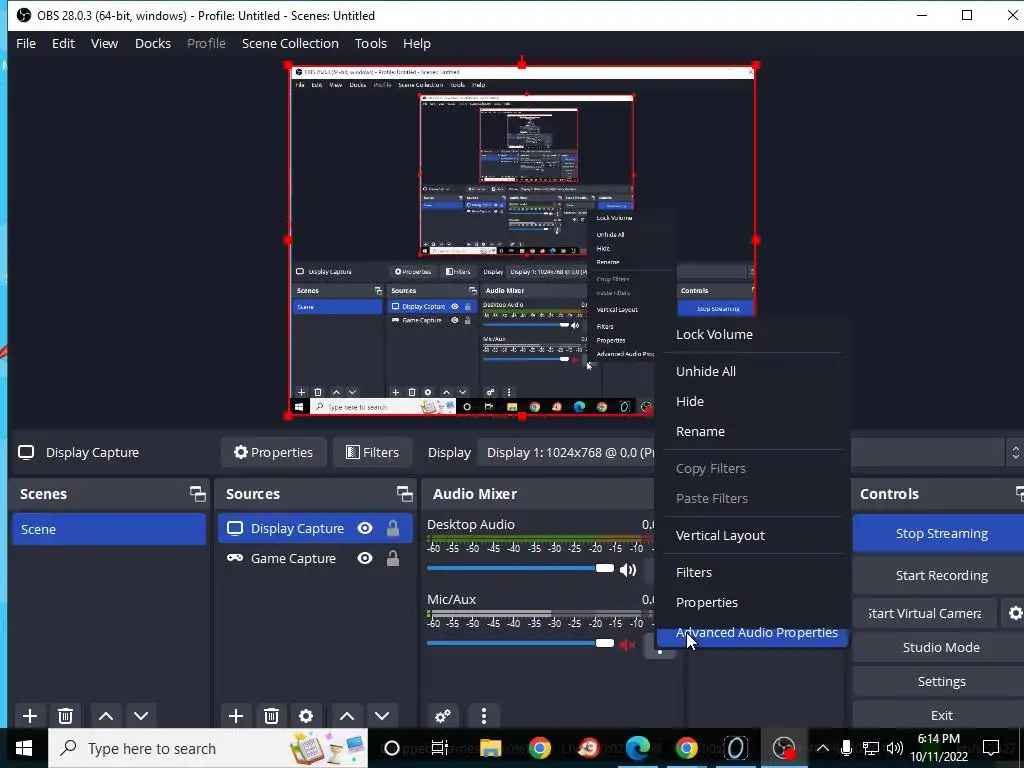Open Audio Mixer three-dot menu

[483, 716]
